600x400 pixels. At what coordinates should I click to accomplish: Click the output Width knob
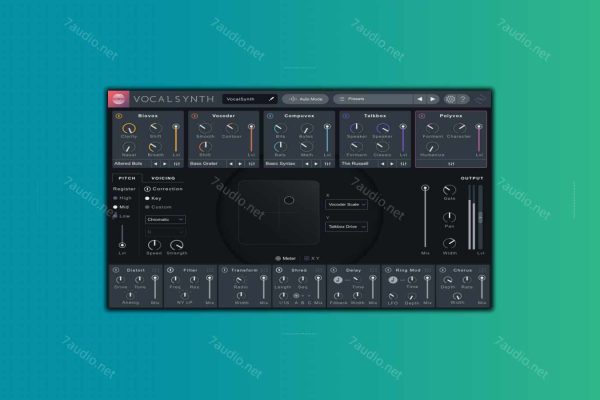click(x=449, y=243)
